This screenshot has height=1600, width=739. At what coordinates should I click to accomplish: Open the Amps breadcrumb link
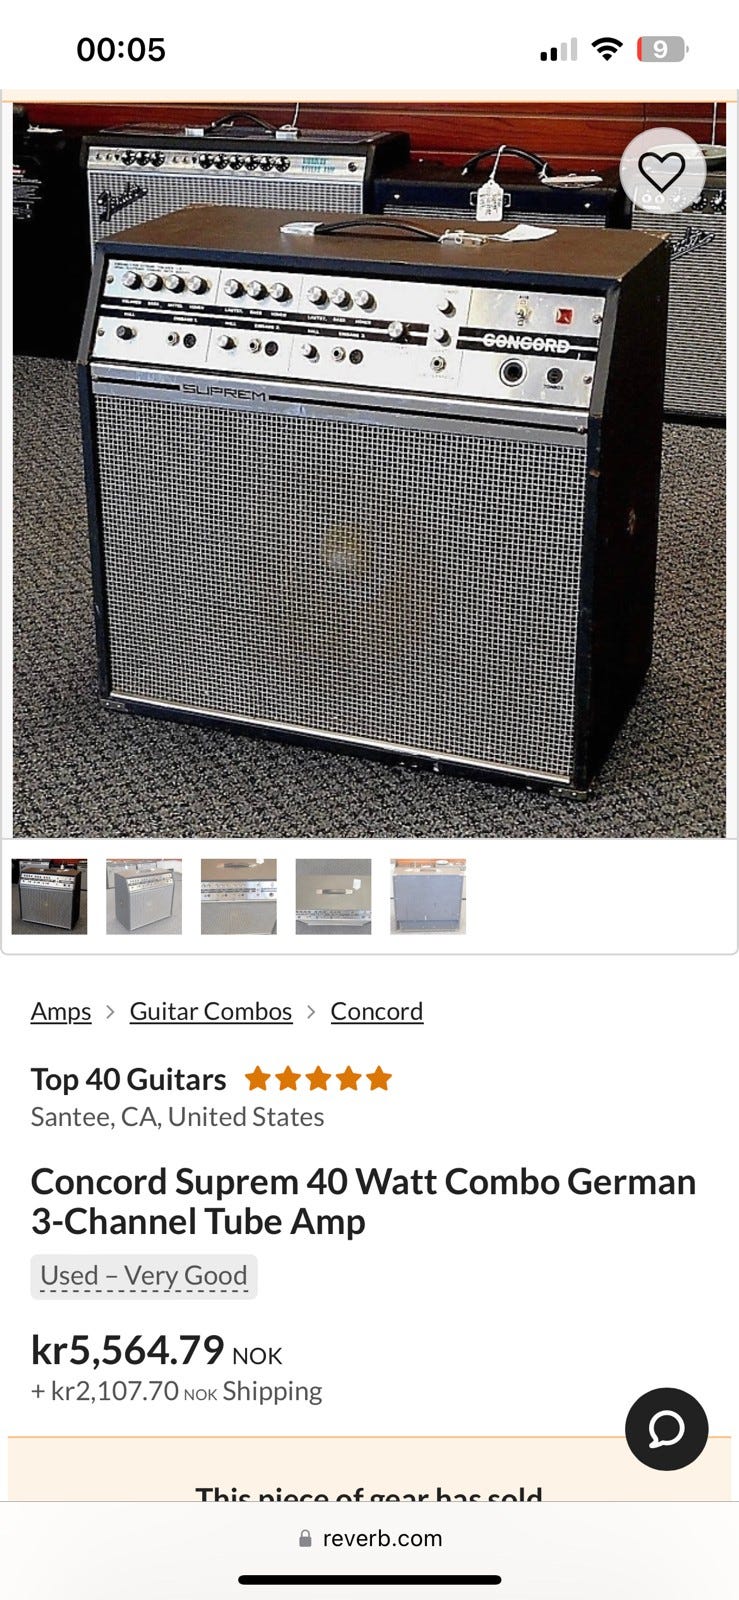61,1011
